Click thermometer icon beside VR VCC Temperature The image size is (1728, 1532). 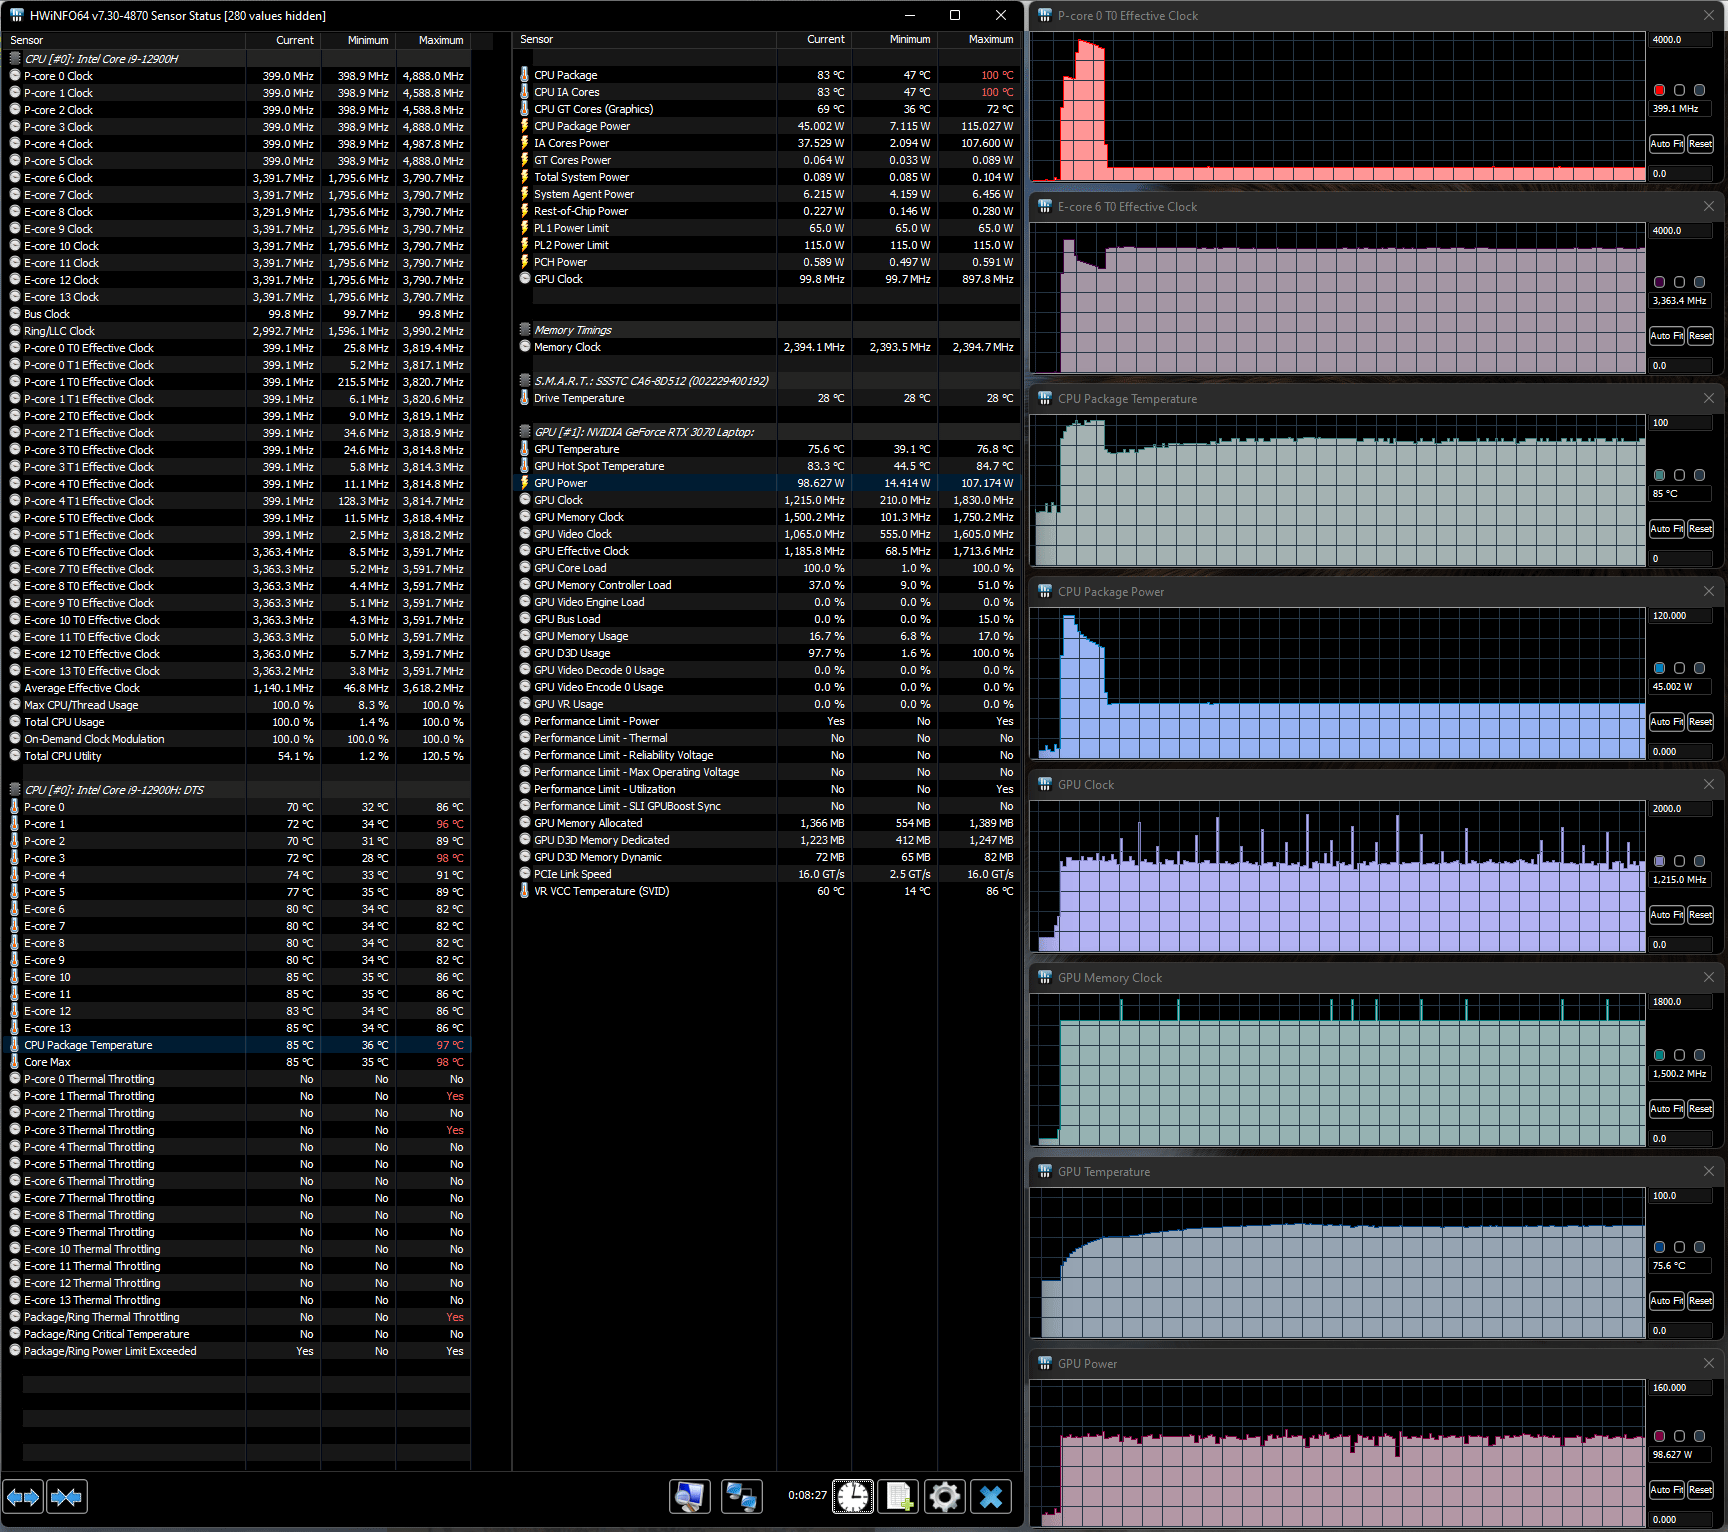coord(525,891)
